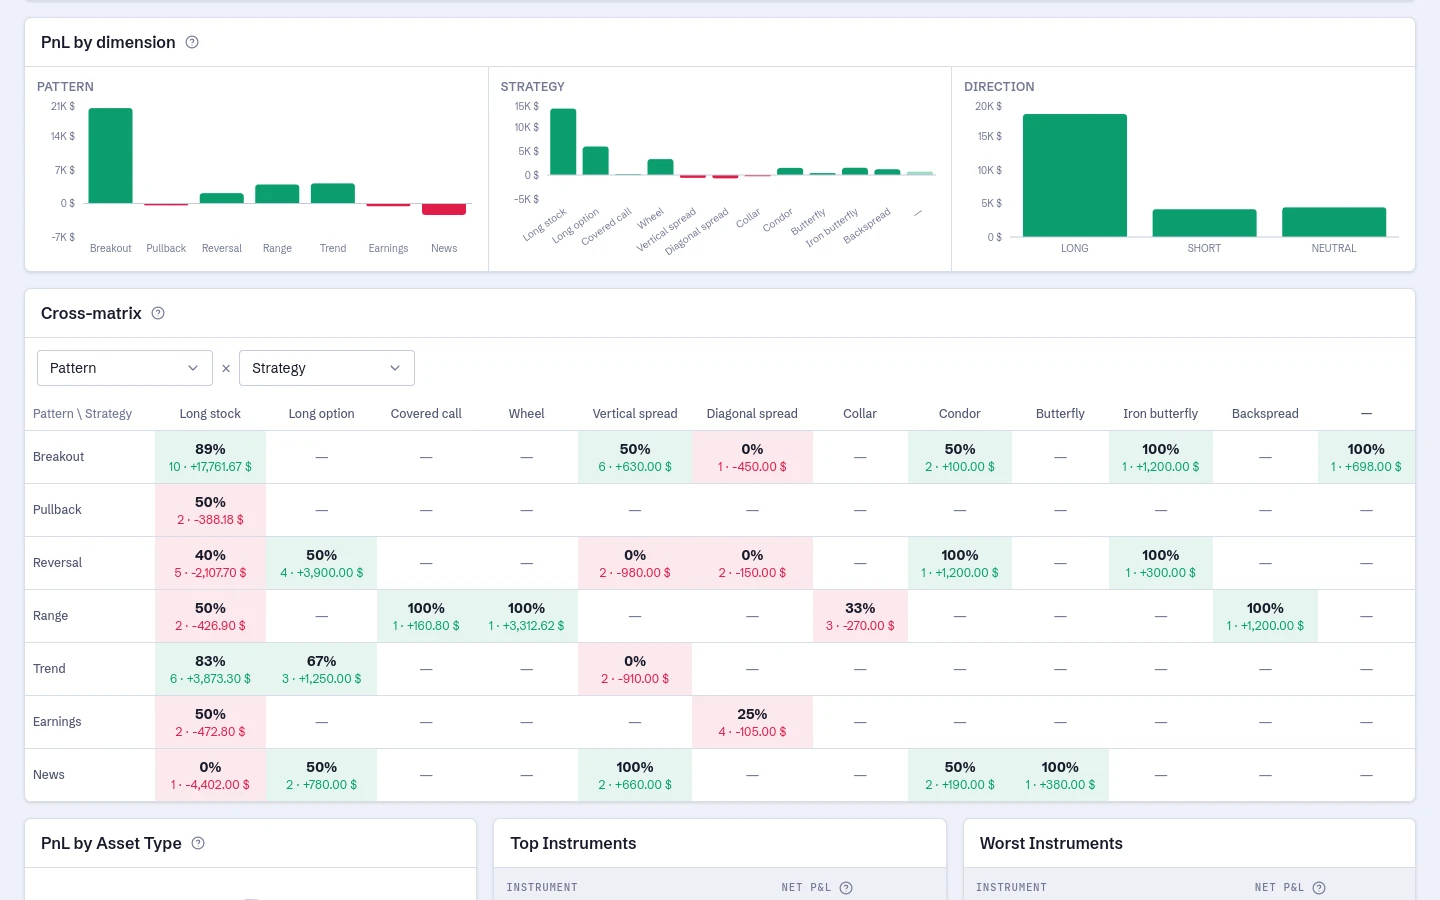Viewport: 1440px width, 900px height.
Task: Select News Long stock cell -4,402.00 $
Action: tap(210, 775)
